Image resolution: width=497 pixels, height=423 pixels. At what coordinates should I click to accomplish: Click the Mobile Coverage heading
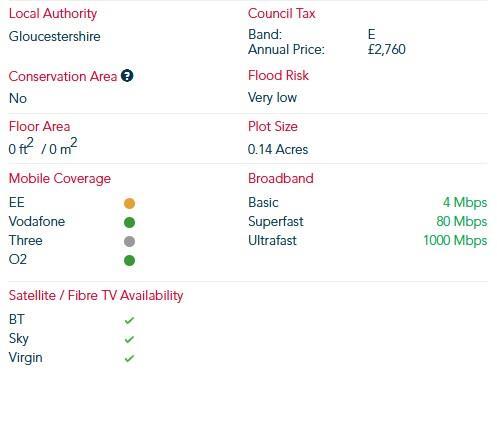pos(60,179)
